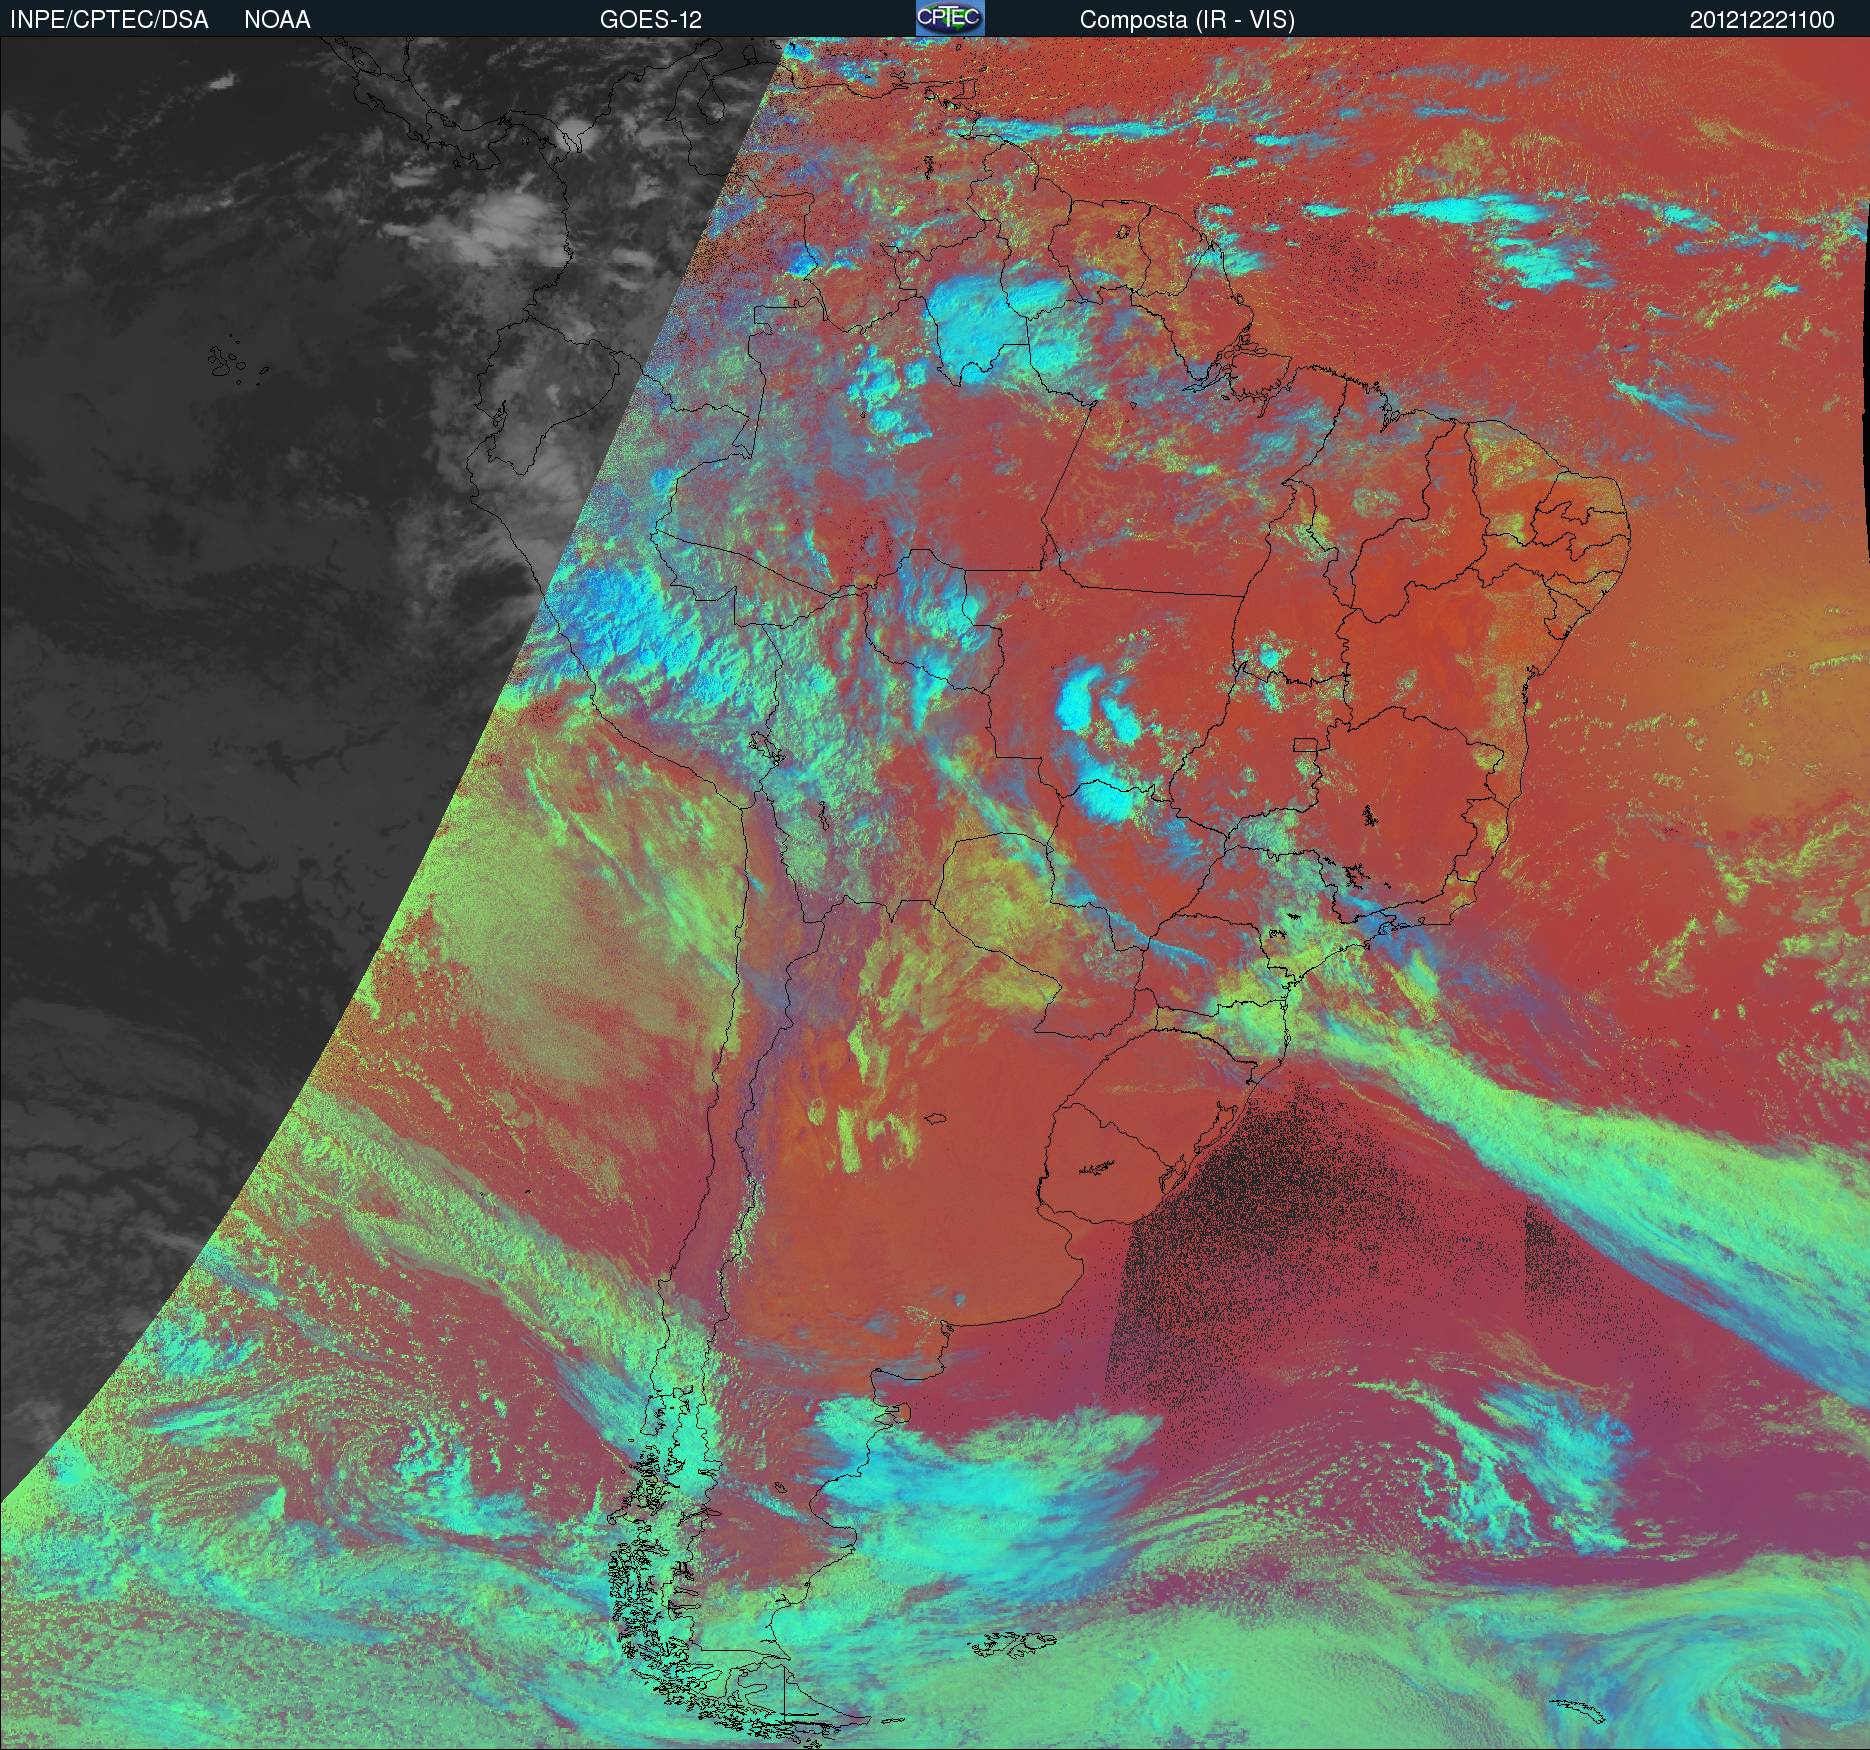Click the CPTEC logo in the header
The height and width of the screenshot is (1750, 1870).
(950, 18)
